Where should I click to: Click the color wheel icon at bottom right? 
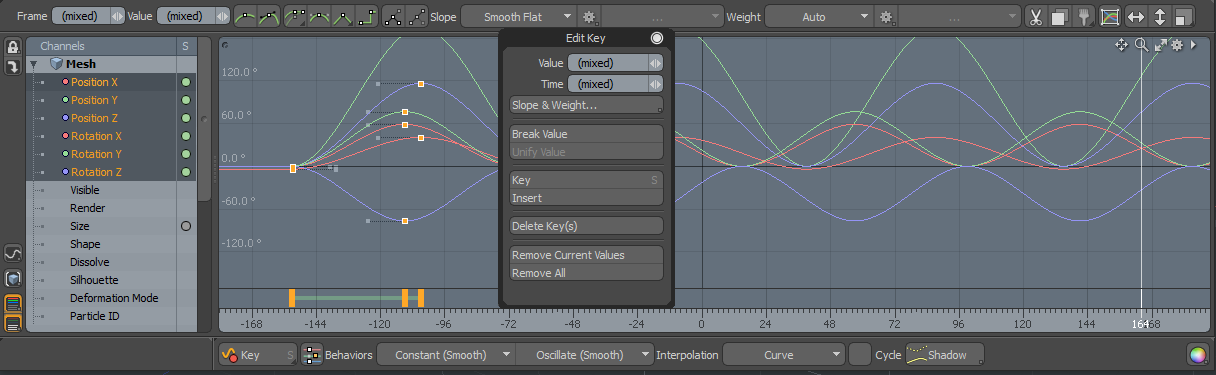[x=1197, y=355]
